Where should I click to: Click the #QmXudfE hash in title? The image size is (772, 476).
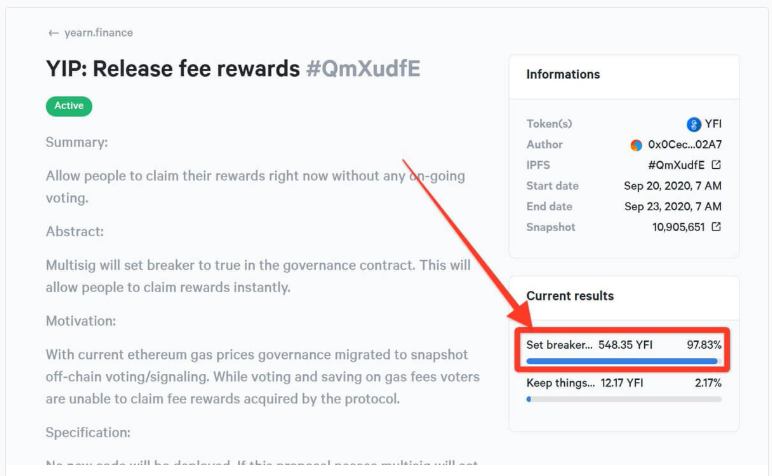[363, 69]
